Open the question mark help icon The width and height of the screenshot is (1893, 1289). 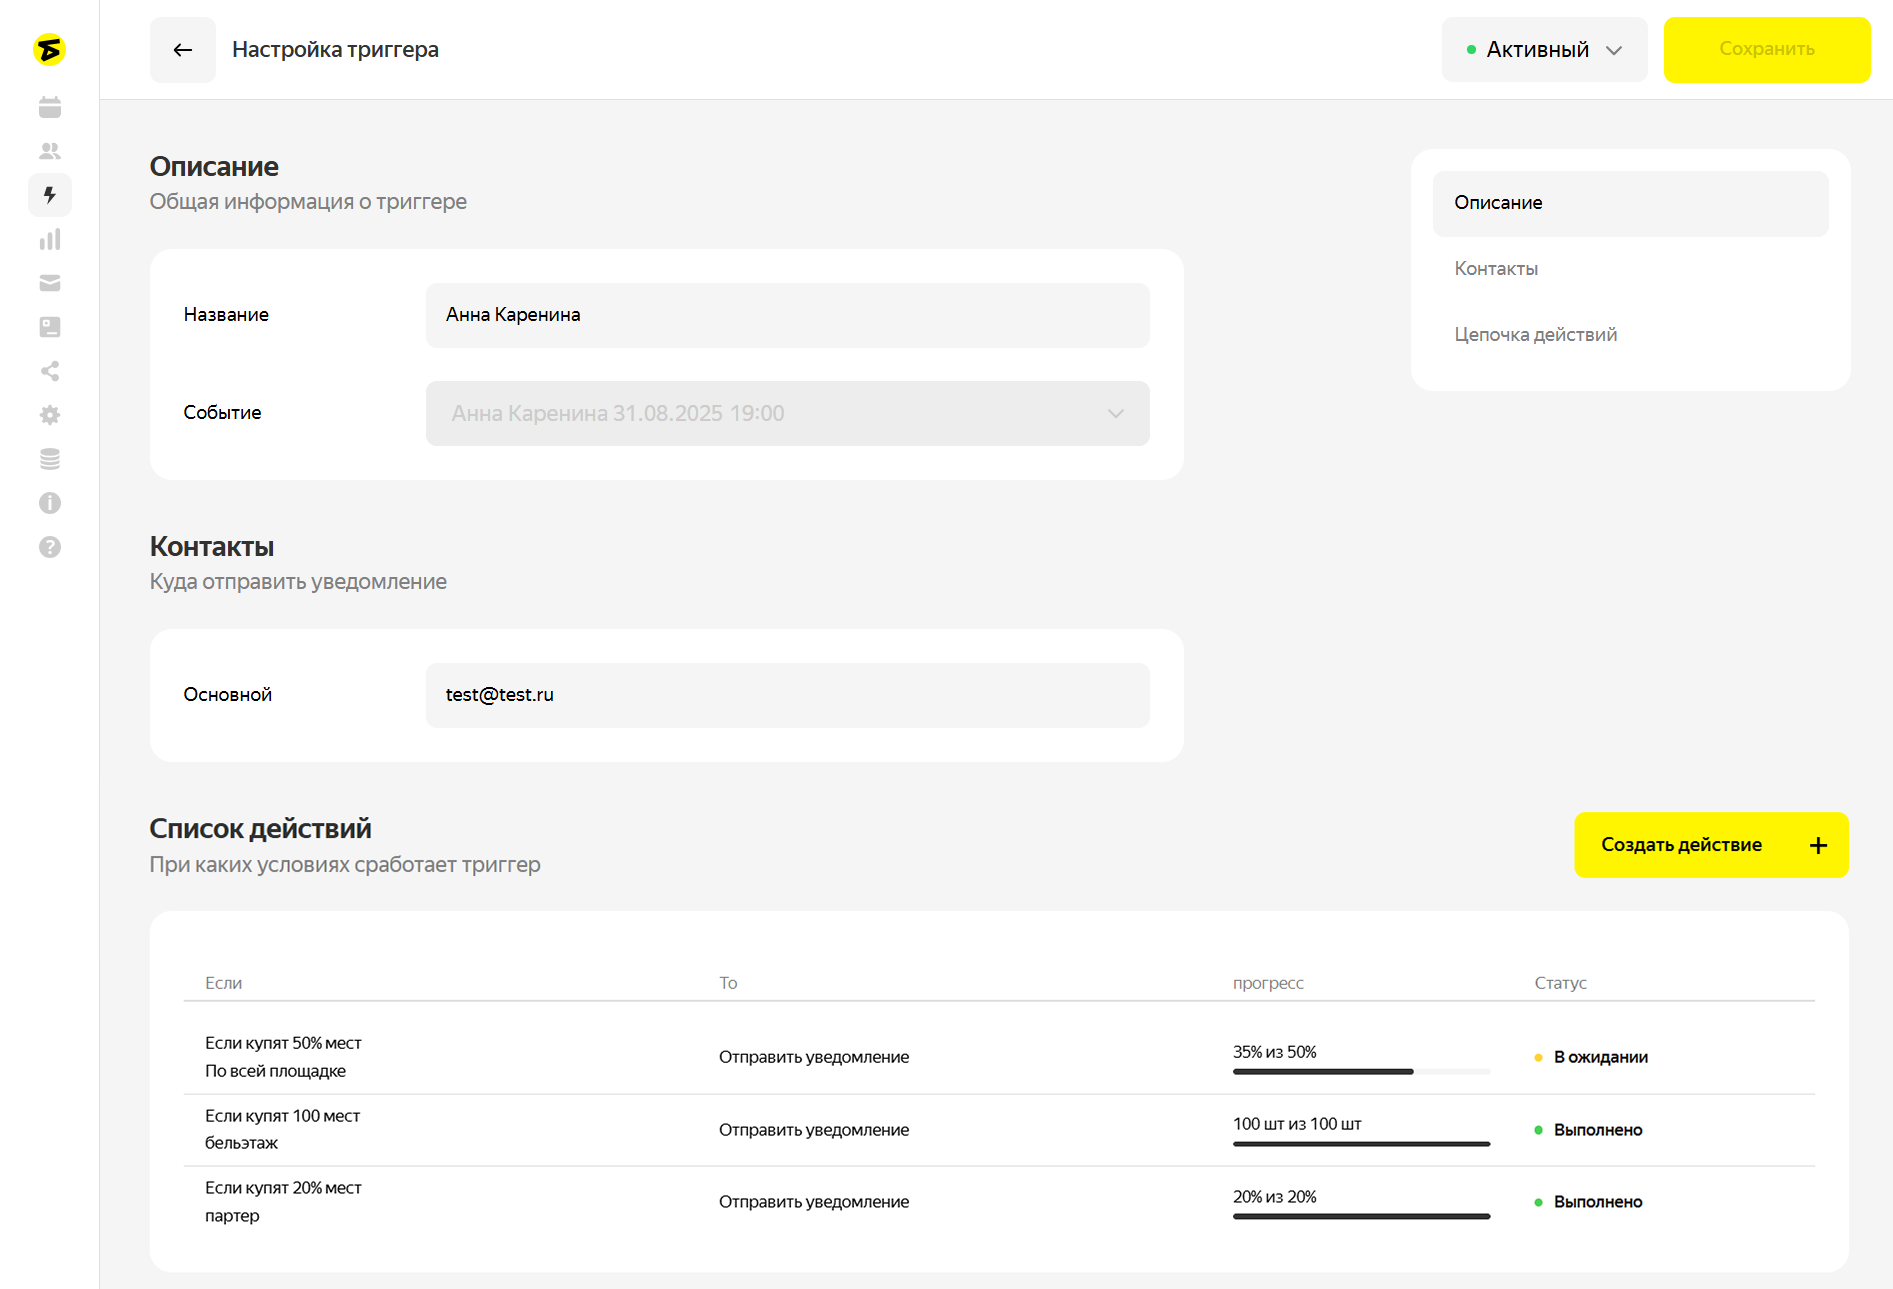(50, 547)
